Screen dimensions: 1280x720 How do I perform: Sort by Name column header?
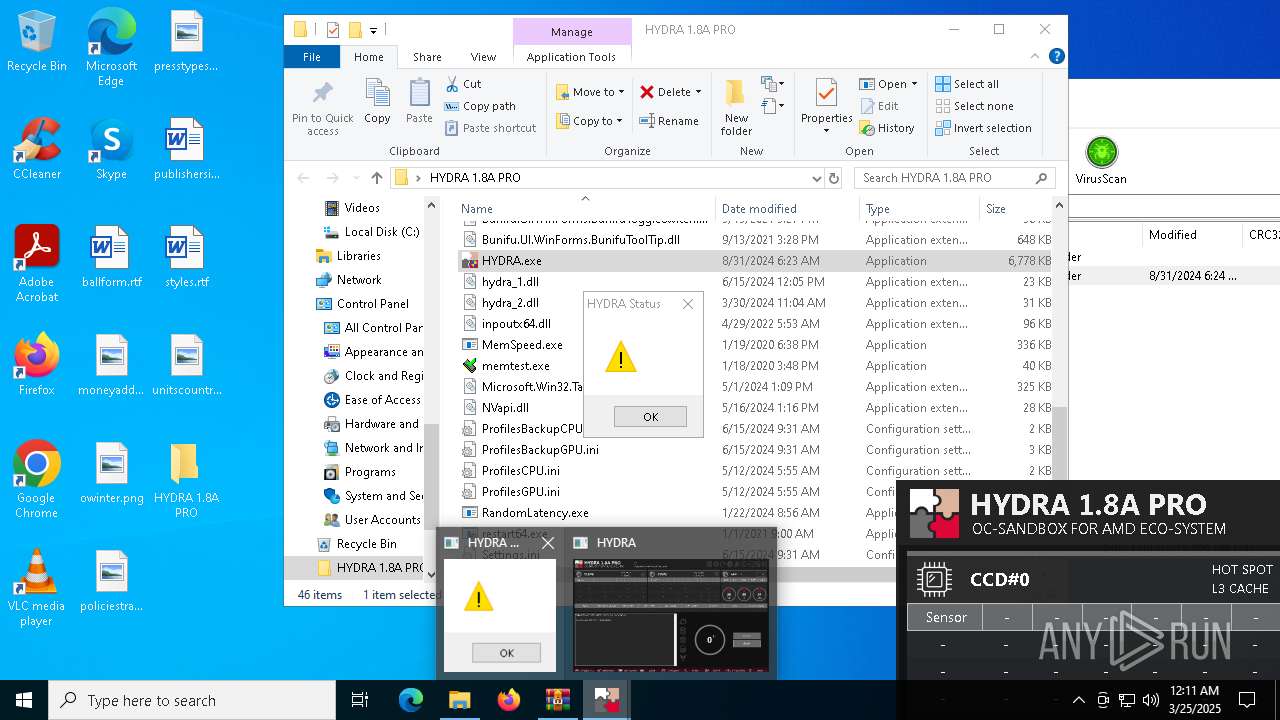pos(585,209)
